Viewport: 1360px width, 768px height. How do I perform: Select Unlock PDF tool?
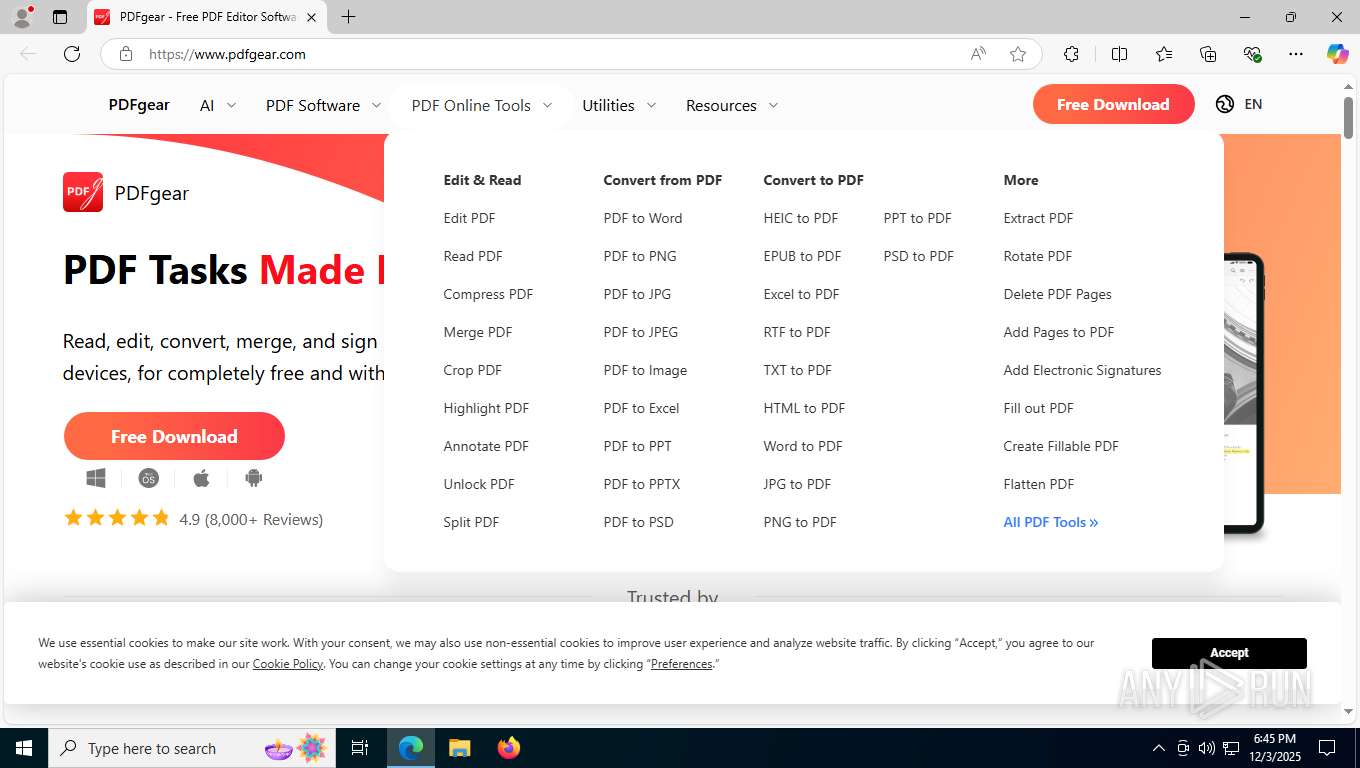[x=479, y=484]
